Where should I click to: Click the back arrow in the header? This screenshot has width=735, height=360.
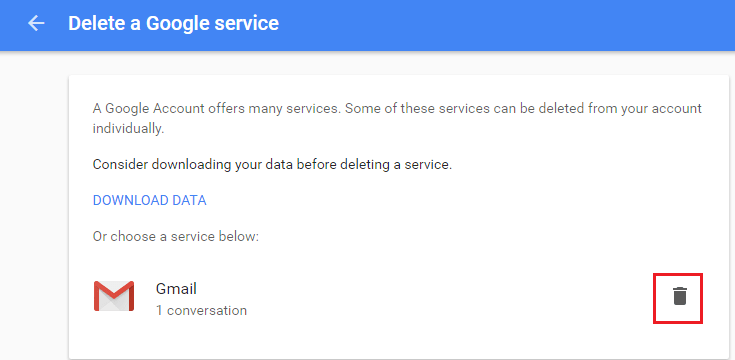pyautogui.click(x=36, y=23)
